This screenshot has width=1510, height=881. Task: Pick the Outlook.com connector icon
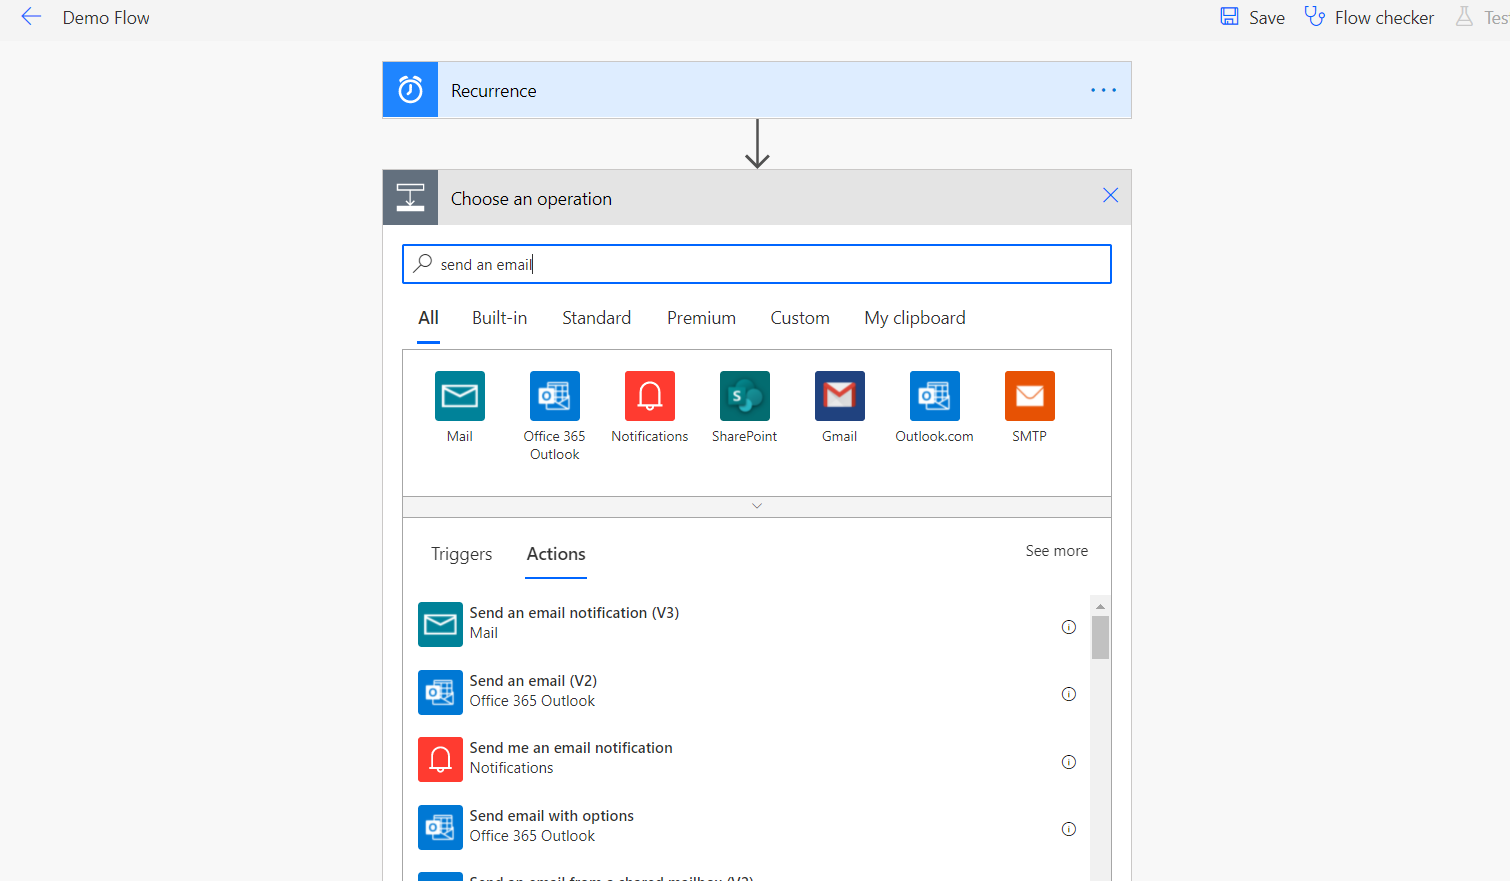point(934,395)
